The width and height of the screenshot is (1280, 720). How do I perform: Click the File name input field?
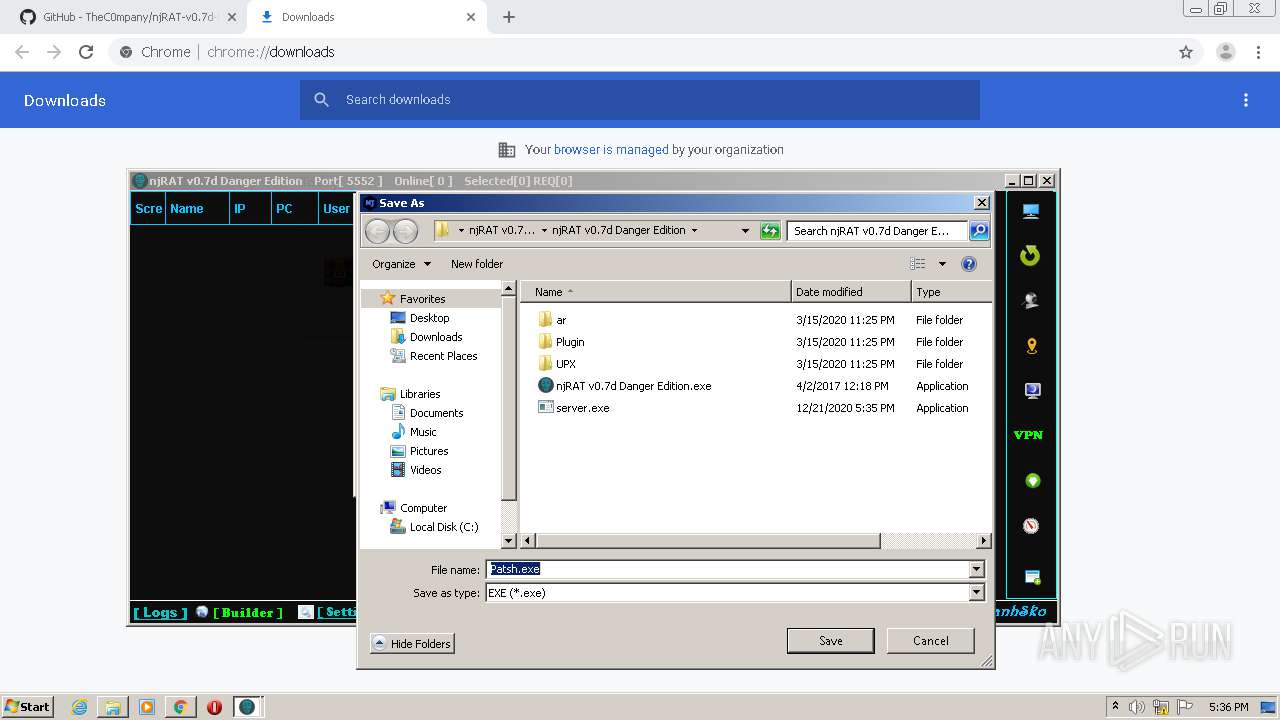pyautogui.click(x=727, y=569)
